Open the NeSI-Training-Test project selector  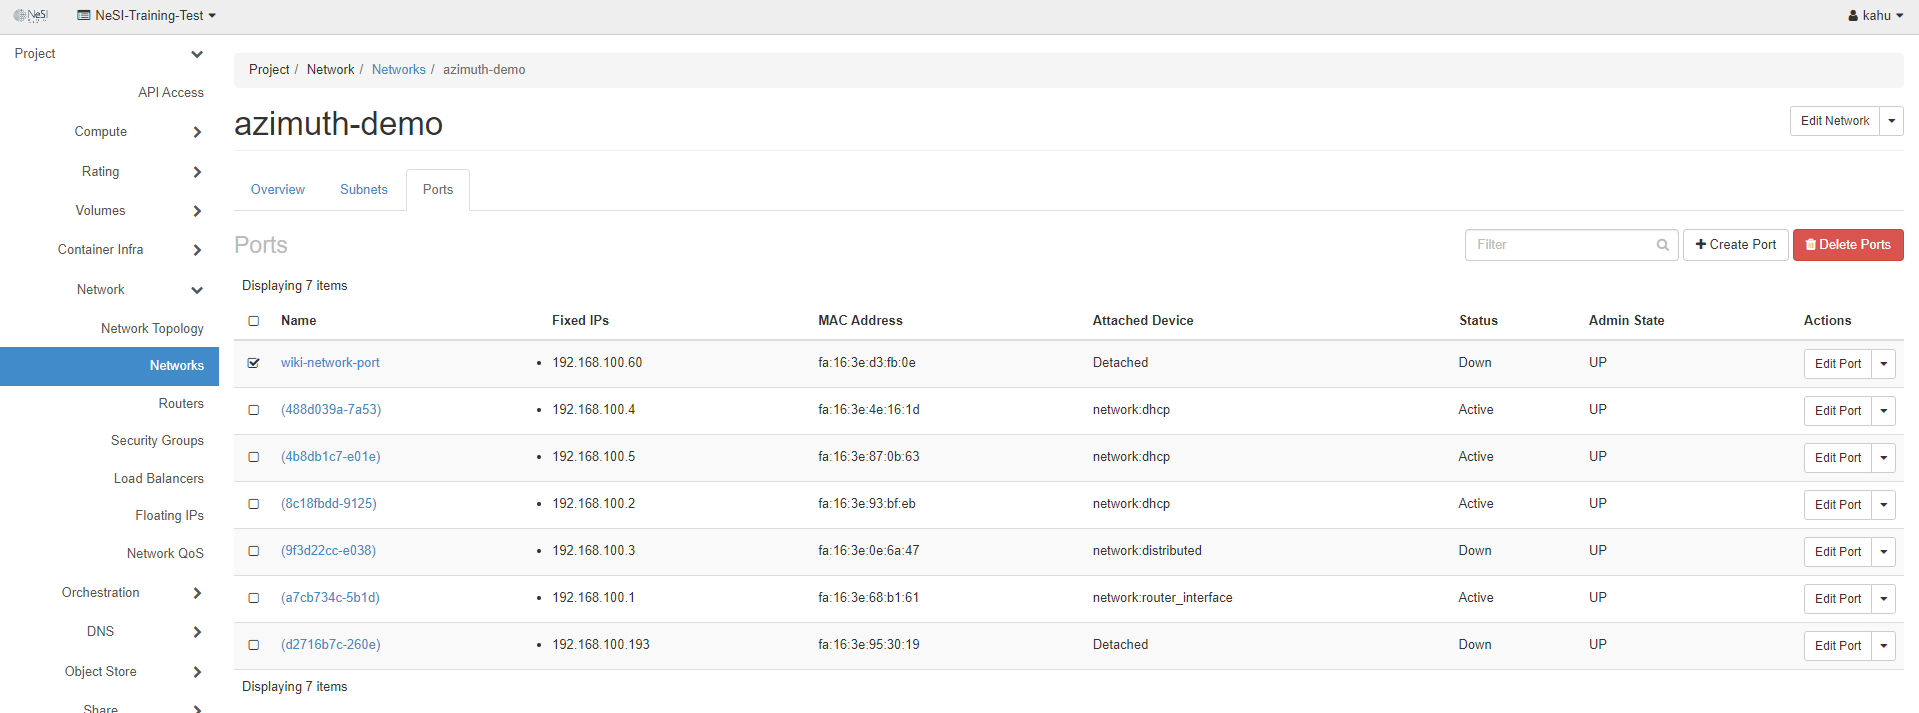(x=147, y=15)
